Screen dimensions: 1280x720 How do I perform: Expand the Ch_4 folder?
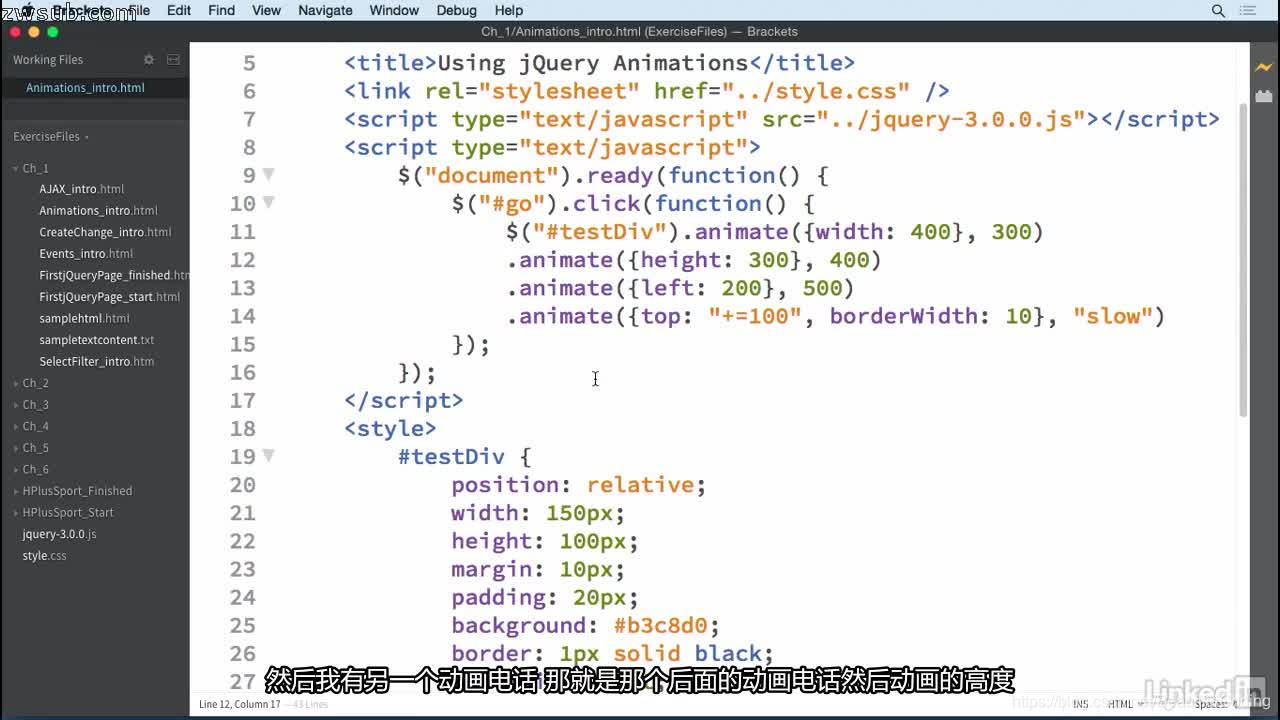coord(16,427)
